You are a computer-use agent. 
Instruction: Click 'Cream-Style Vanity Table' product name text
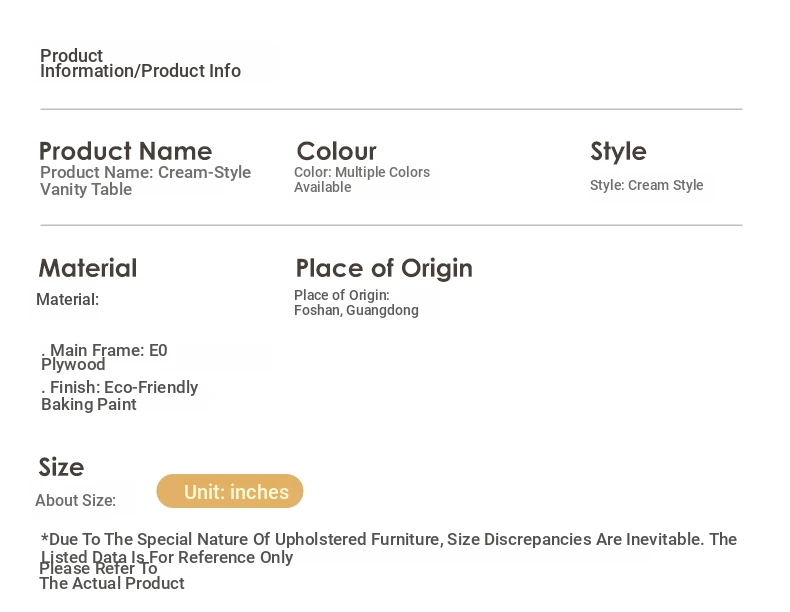coord(145,181)
